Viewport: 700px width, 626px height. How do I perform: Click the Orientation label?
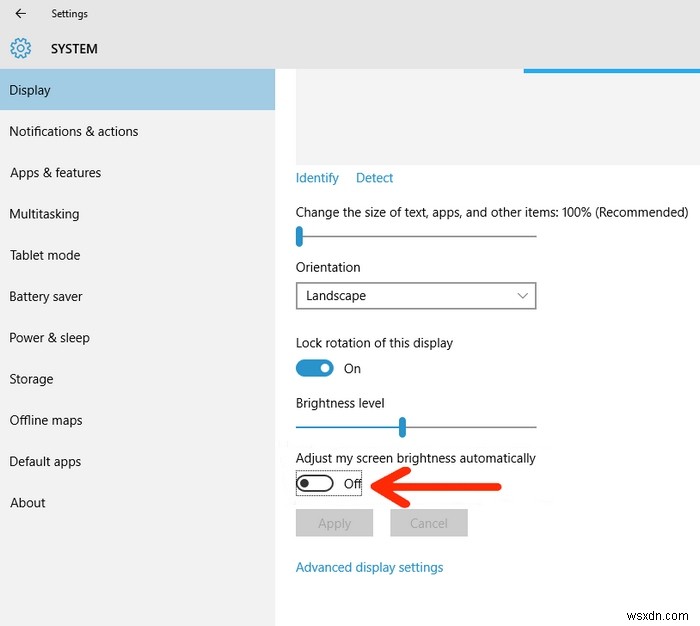coord(328,267)
